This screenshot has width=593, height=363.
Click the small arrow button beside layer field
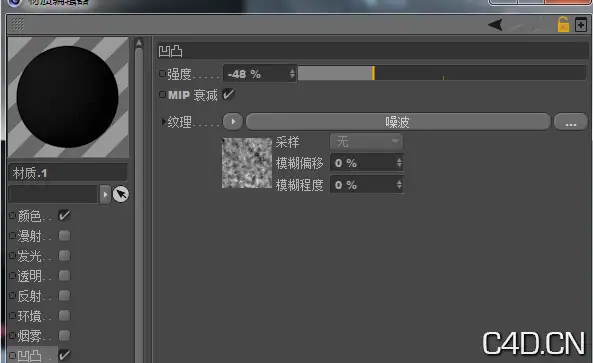tap(105, 195)
